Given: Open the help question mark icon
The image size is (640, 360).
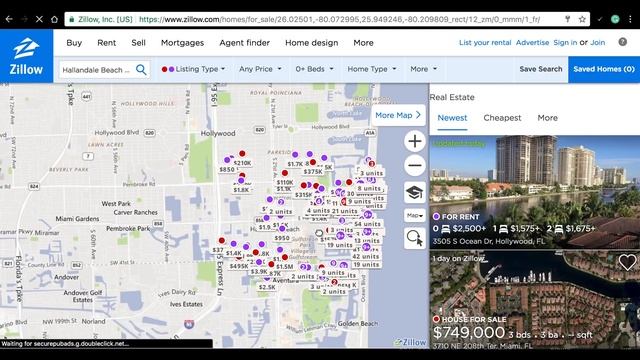Looking at the screenshot, I should pos(622,42).
